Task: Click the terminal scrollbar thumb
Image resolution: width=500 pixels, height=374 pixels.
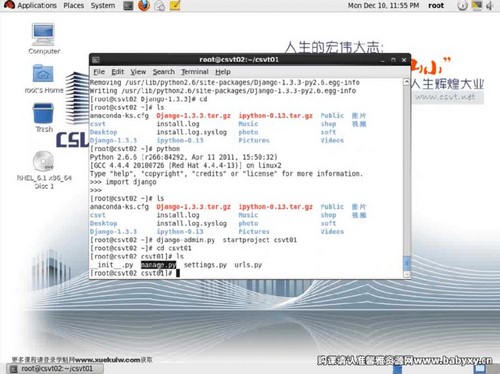Action: (406, 263)
